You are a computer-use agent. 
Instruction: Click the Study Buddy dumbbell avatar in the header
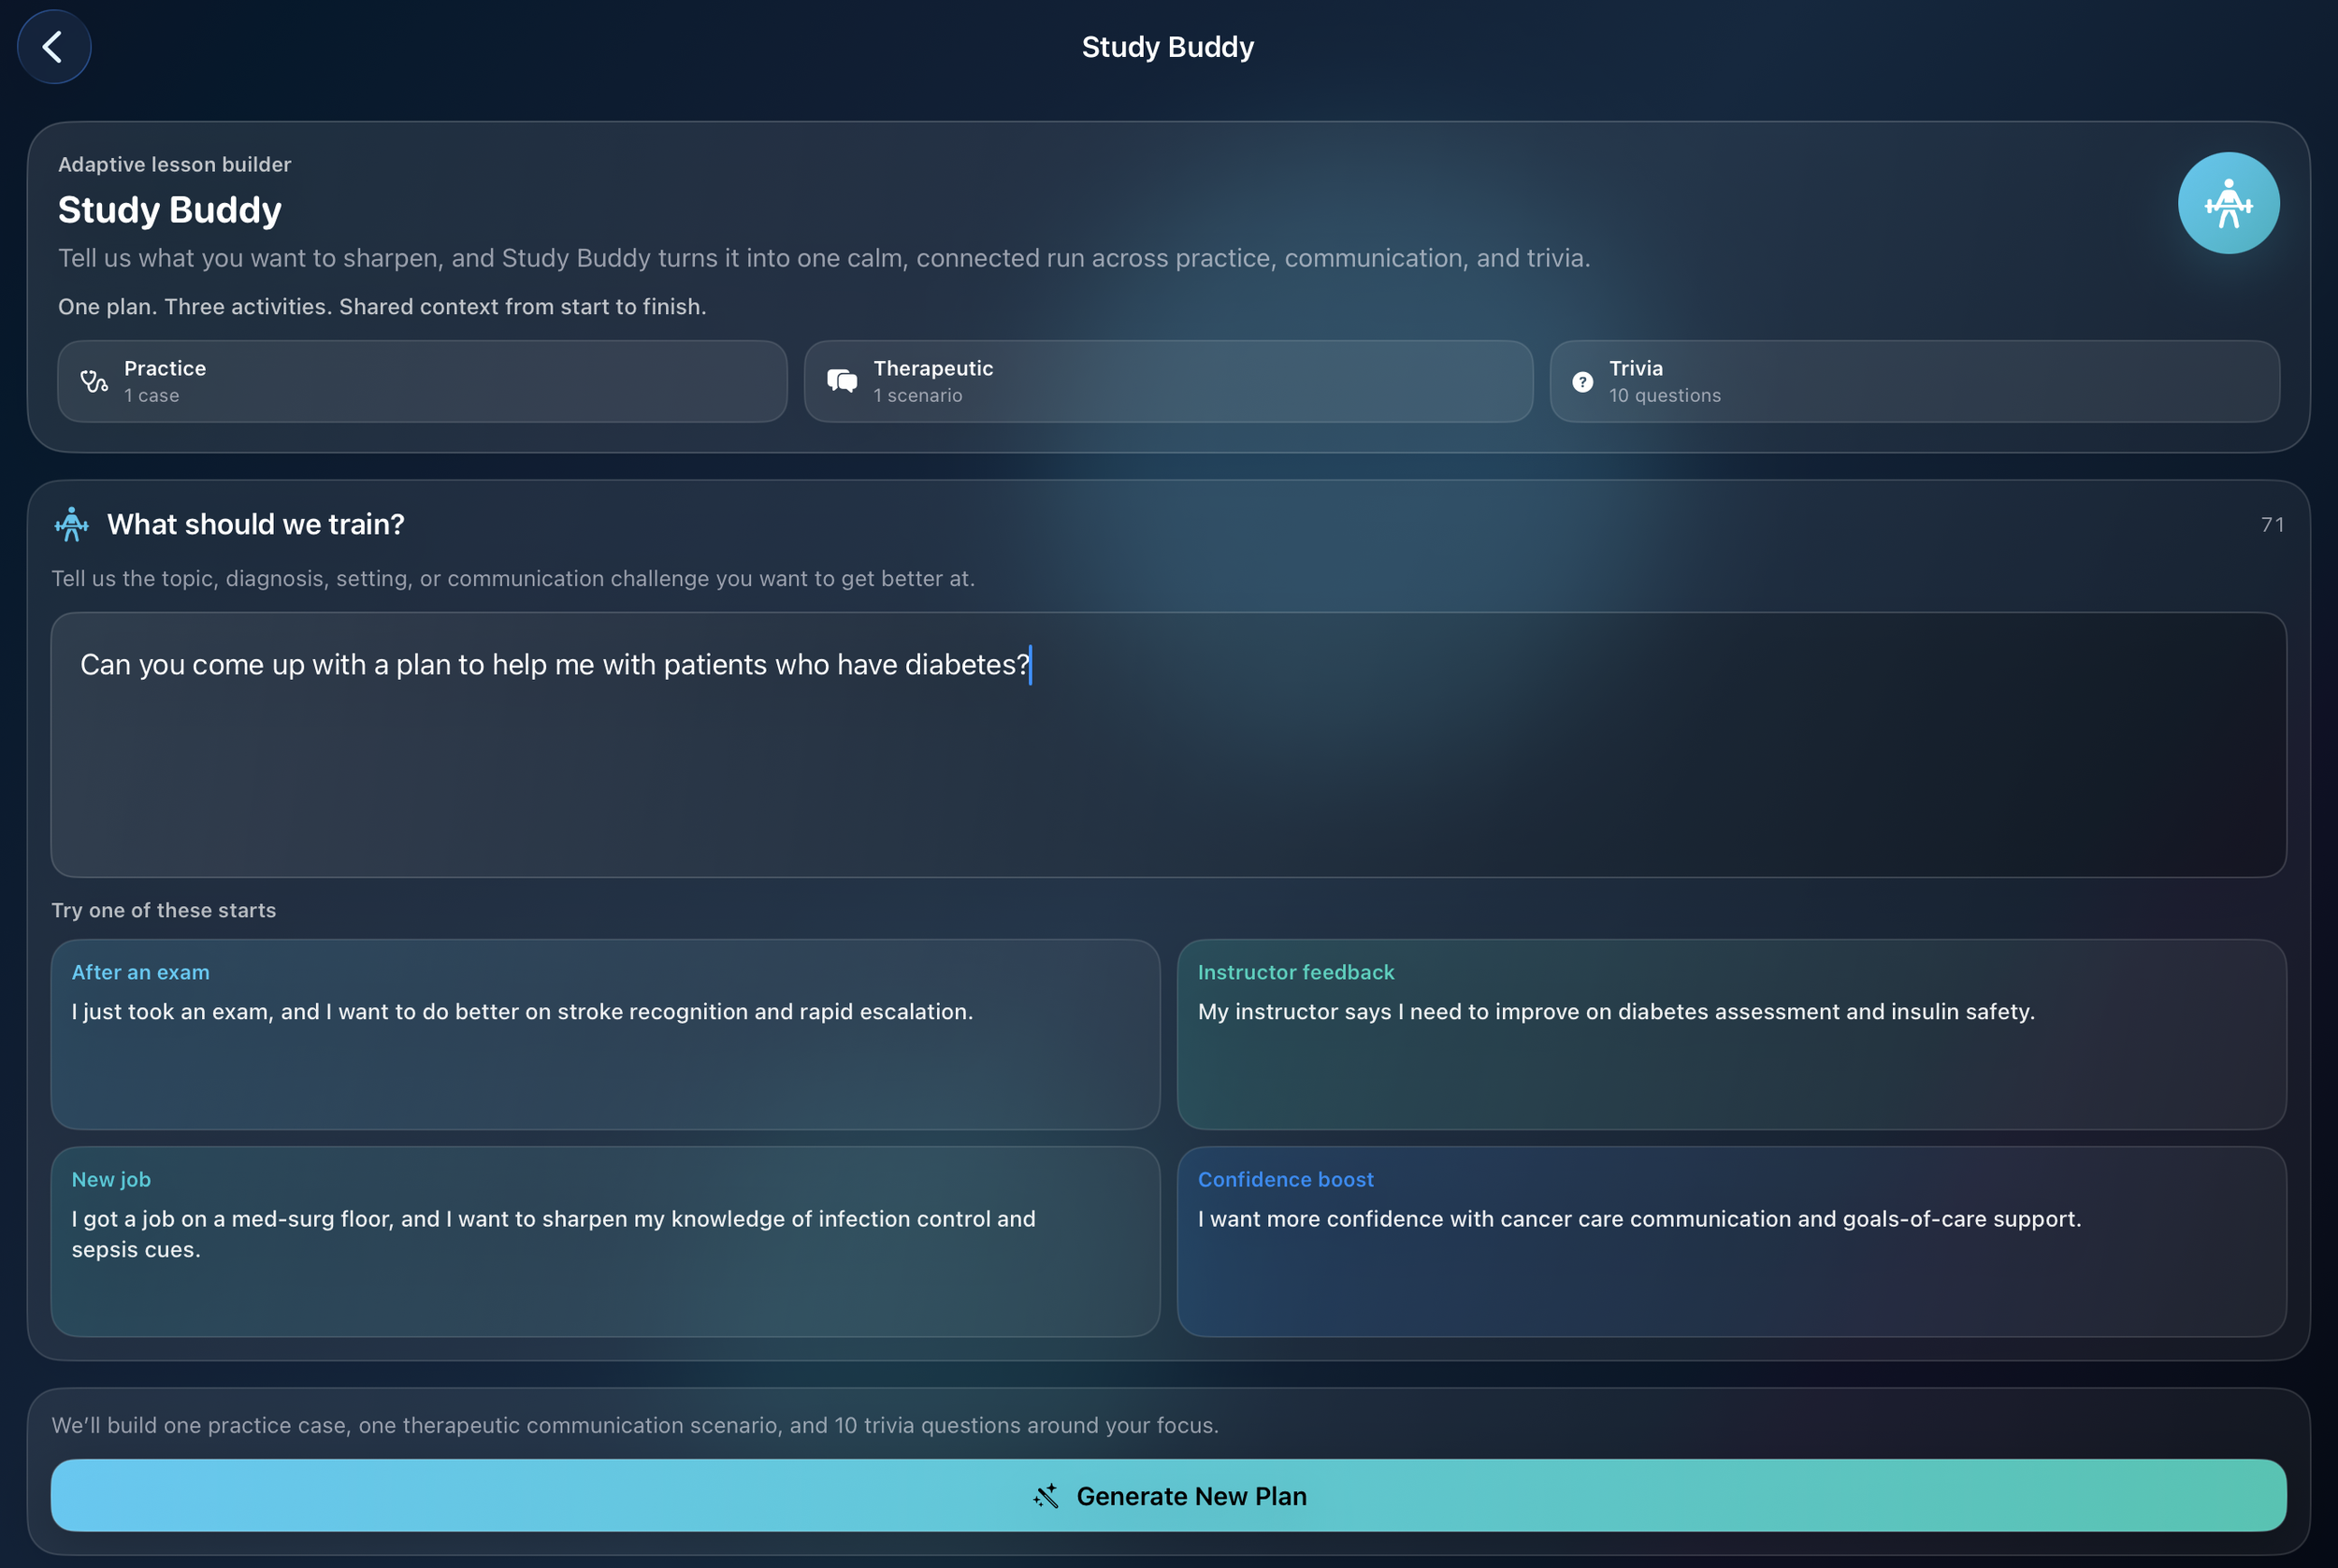2229,202
